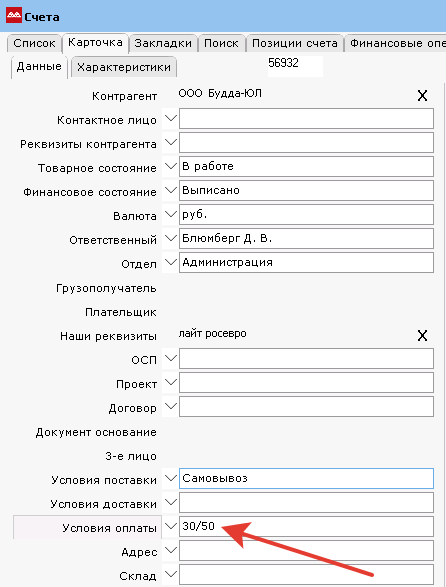Select the Закладки tab
This screenshot has width=446, height=587.
[x=163, y=43]
